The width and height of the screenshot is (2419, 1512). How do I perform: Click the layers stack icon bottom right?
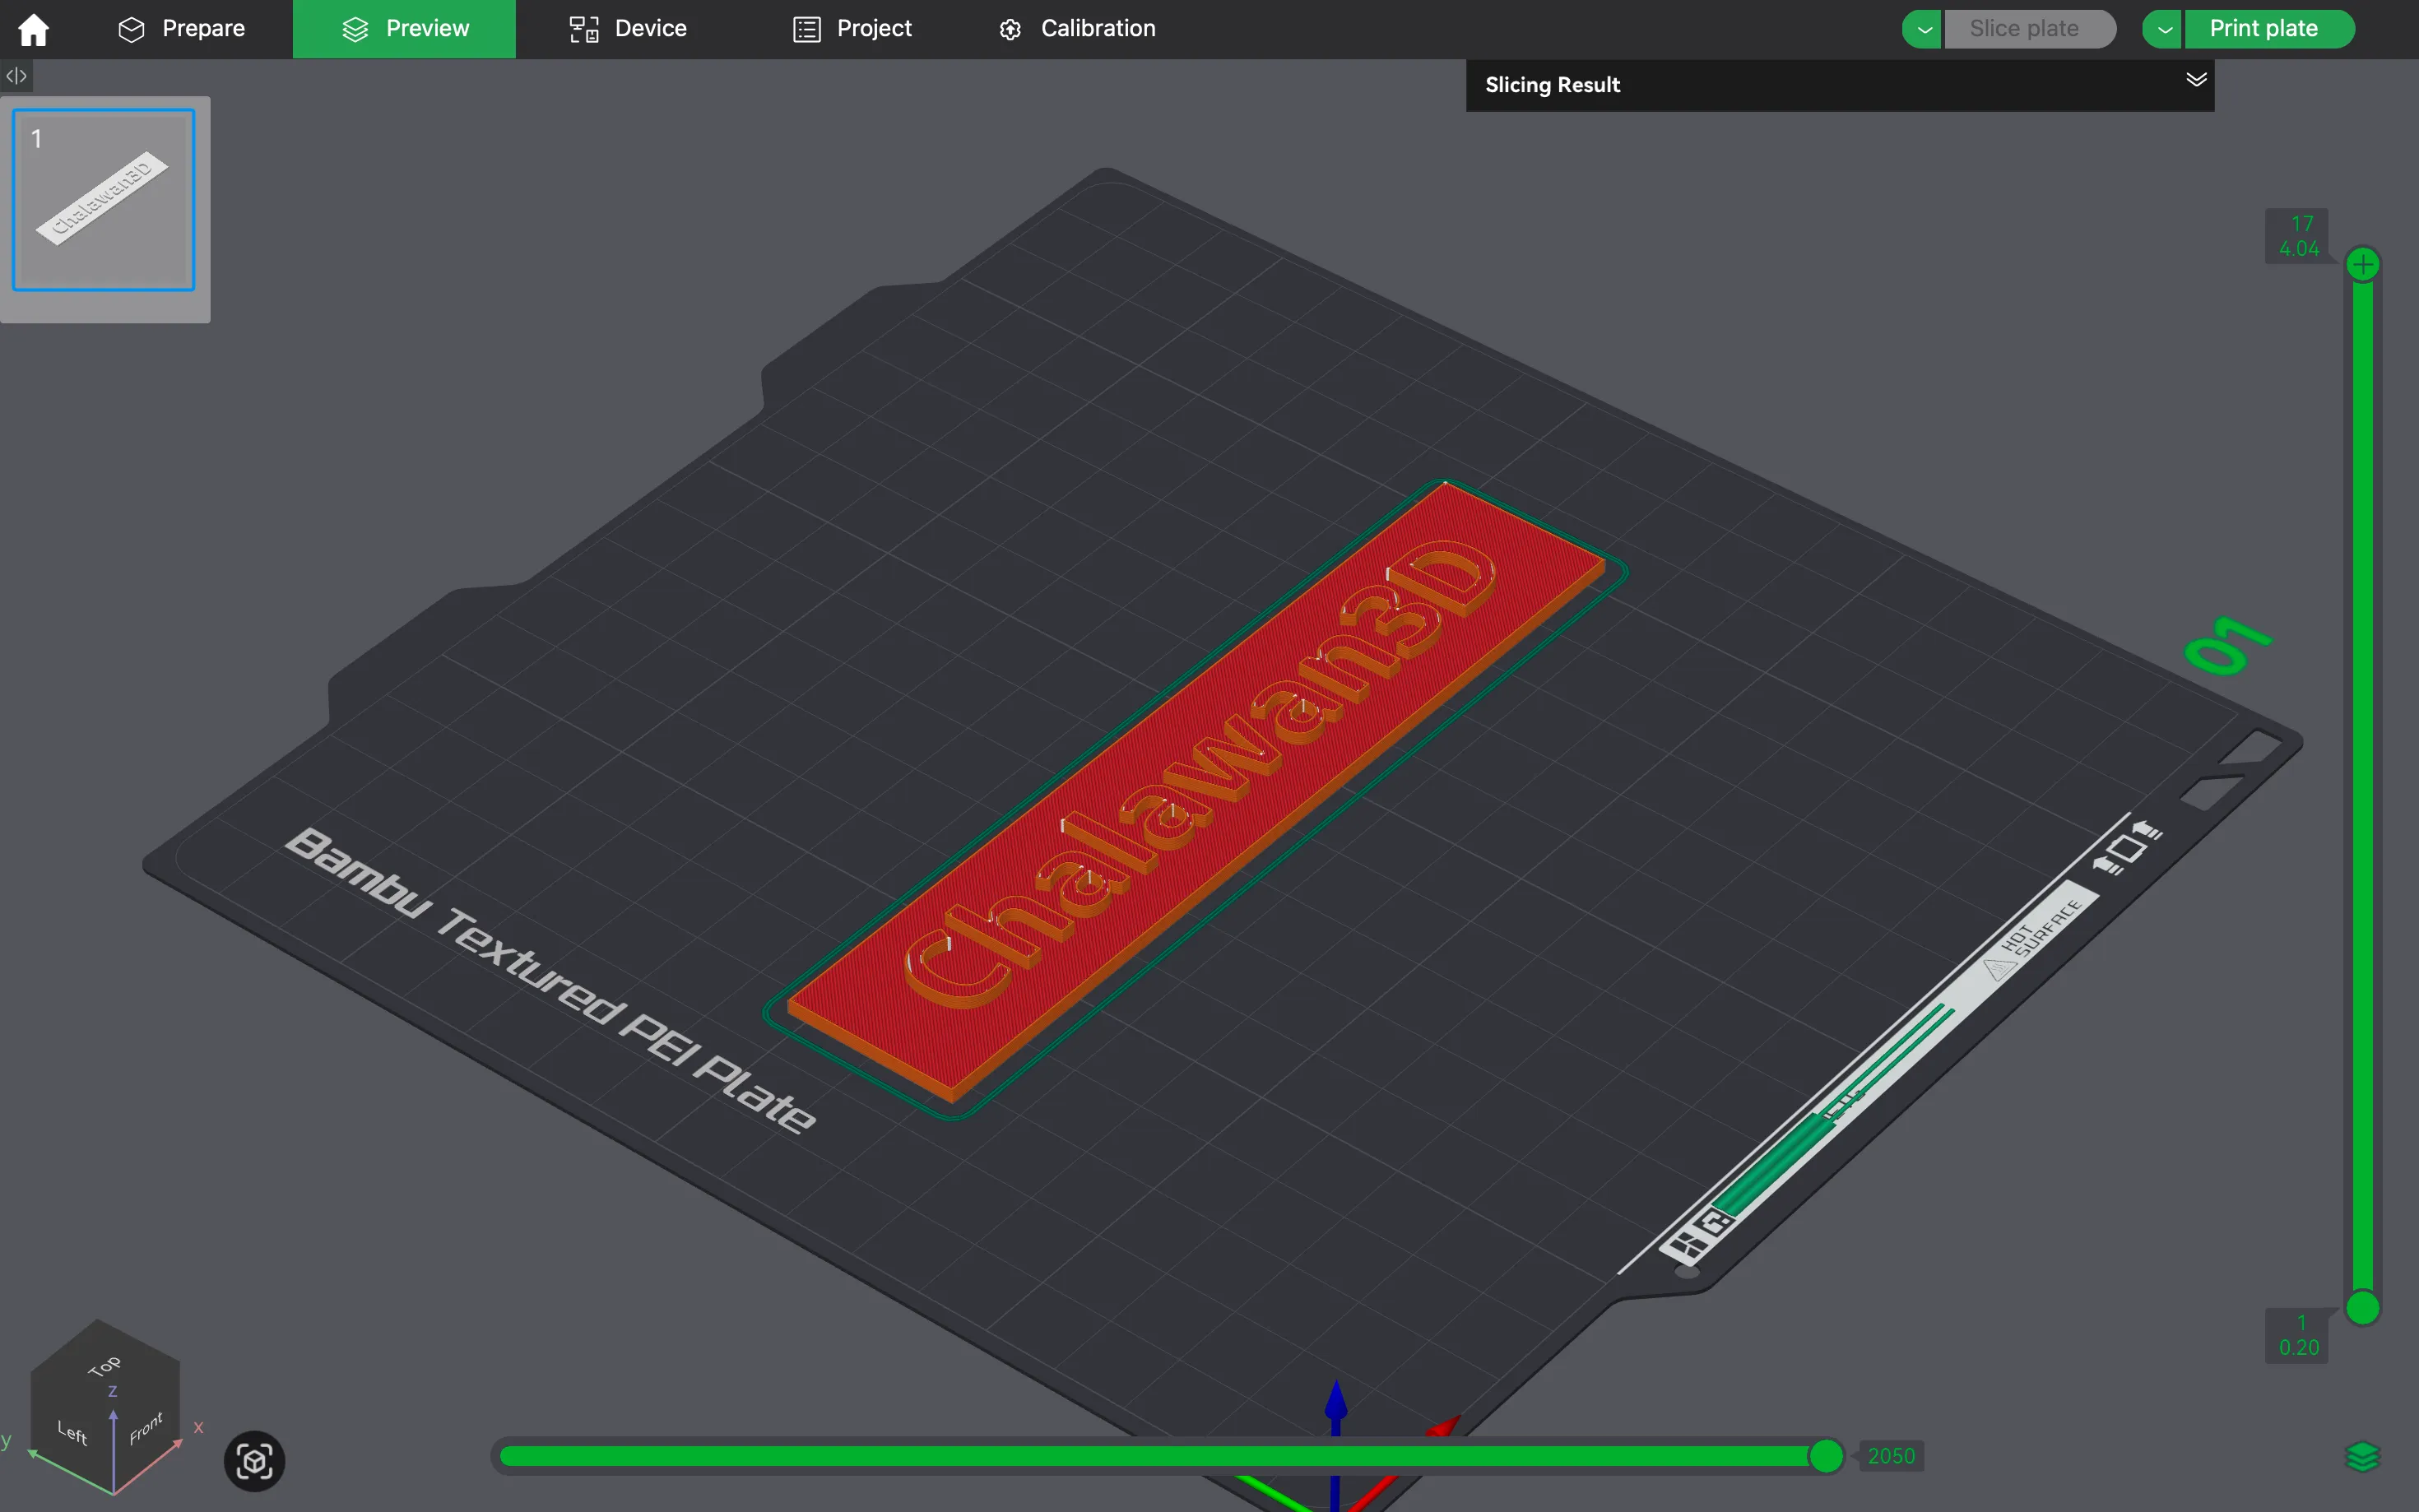pyautogui.click(x=2361, y=1457)
